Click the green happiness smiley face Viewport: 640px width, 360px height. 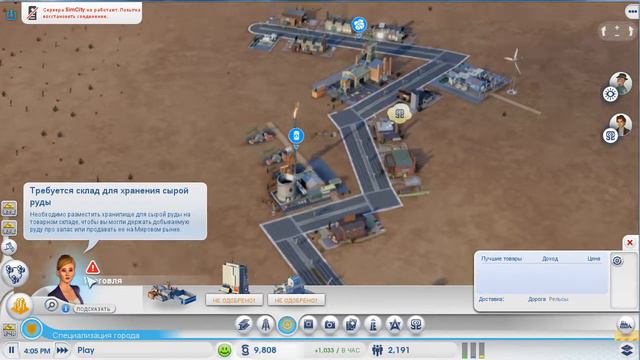[224, 350]
